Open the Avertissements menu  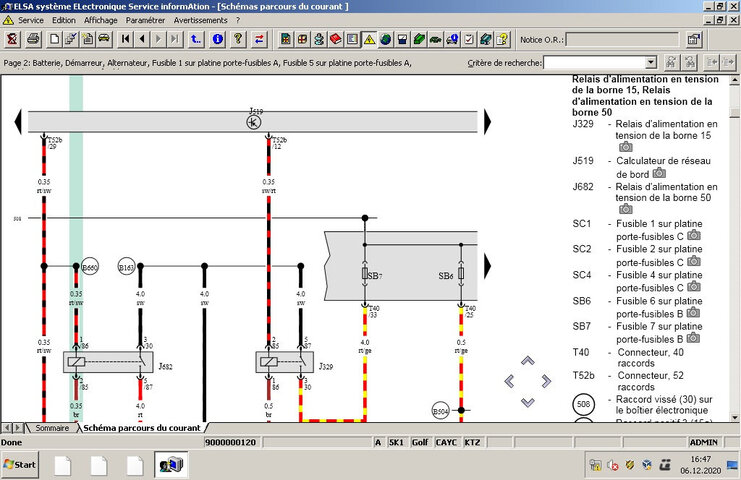[x=200, y=20]
